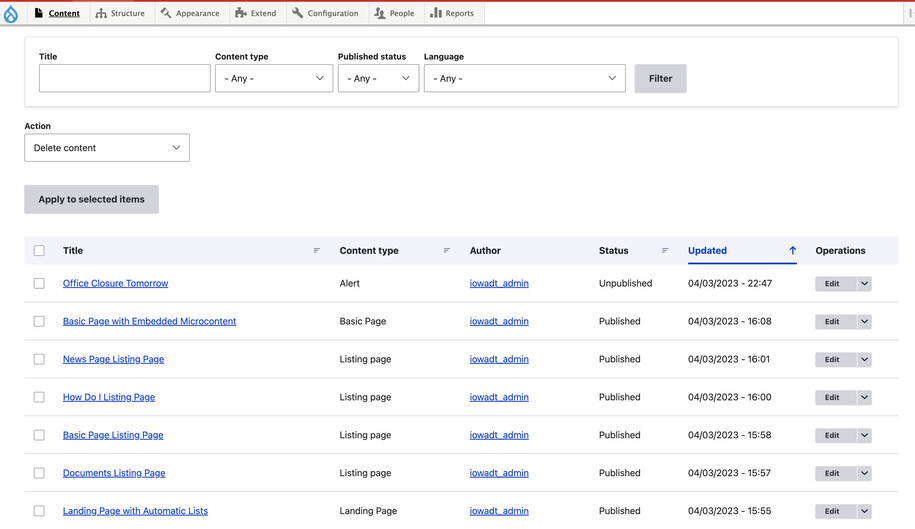Open the Language filter dropdown

[525, 78]
